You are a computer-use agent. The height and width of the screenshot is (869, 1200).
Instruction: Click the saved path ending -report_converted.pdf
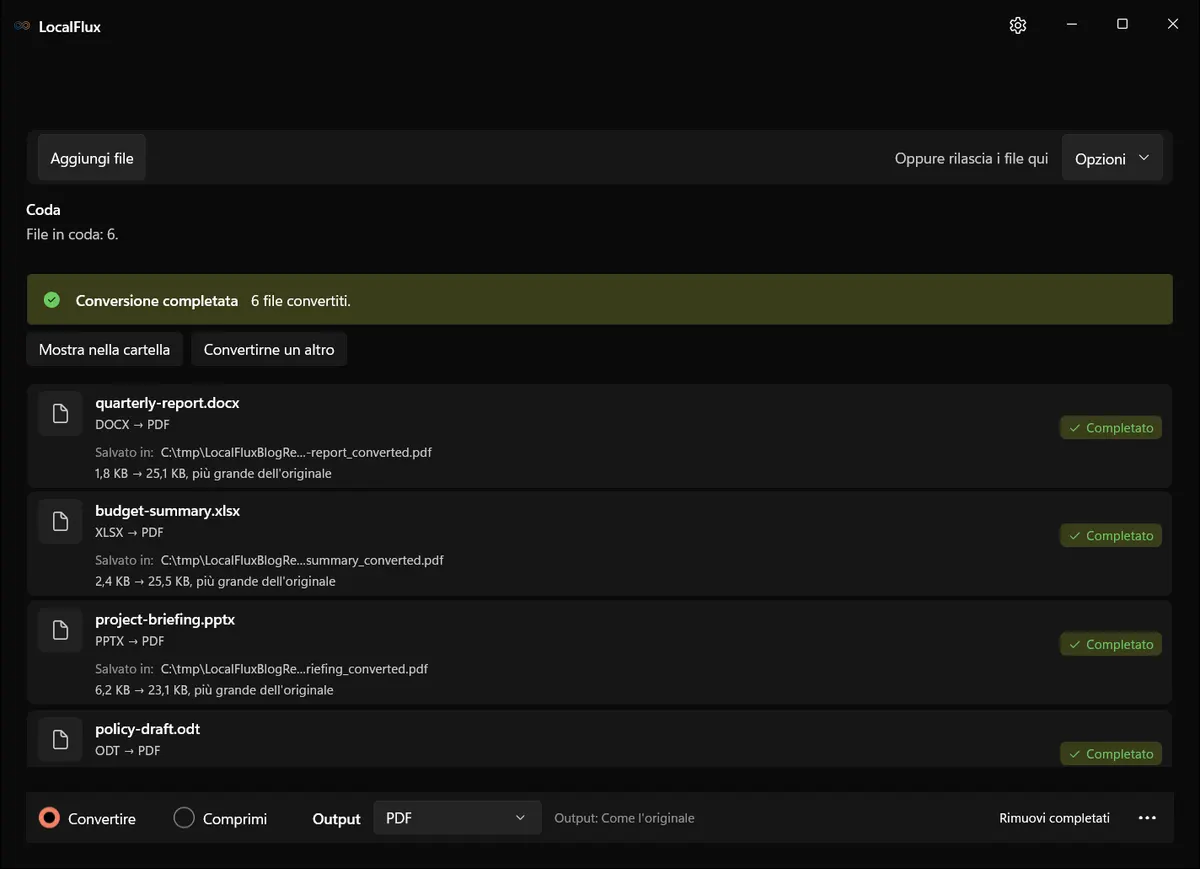click(x=296, y=453)
